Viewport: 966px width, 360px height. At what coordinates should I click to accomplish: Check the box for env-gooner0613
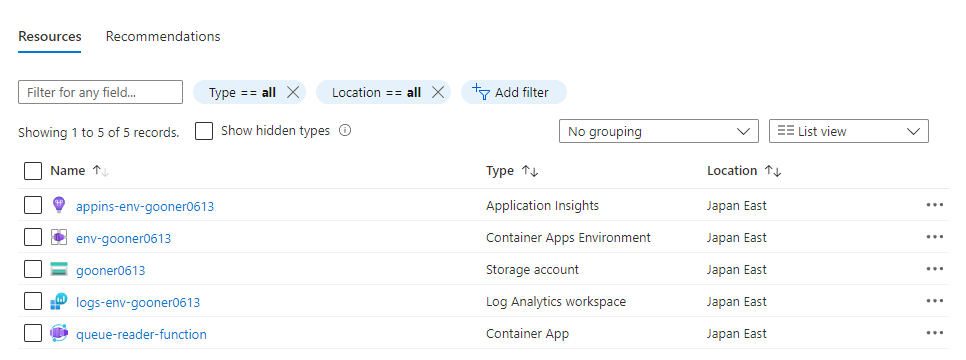click(x=33, y=237)
